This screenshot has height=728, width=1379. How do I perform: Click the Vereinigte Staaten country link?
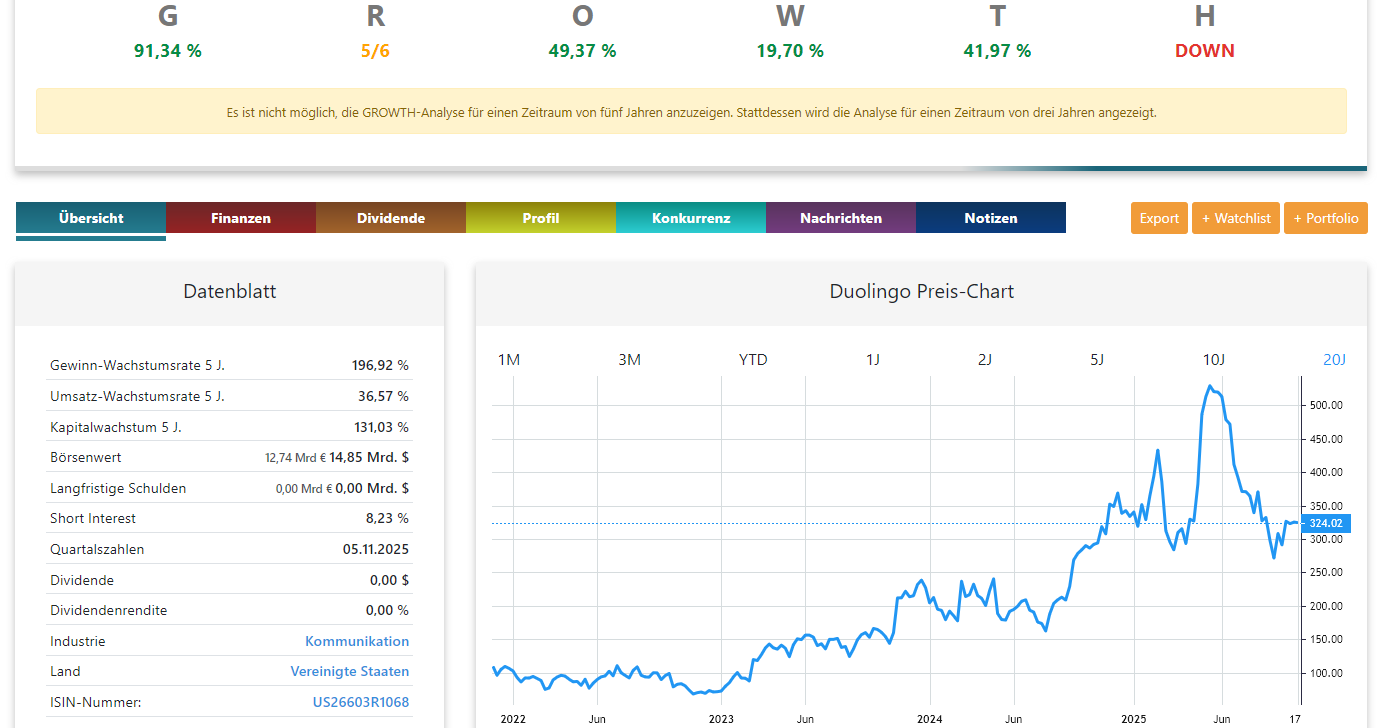349,671
